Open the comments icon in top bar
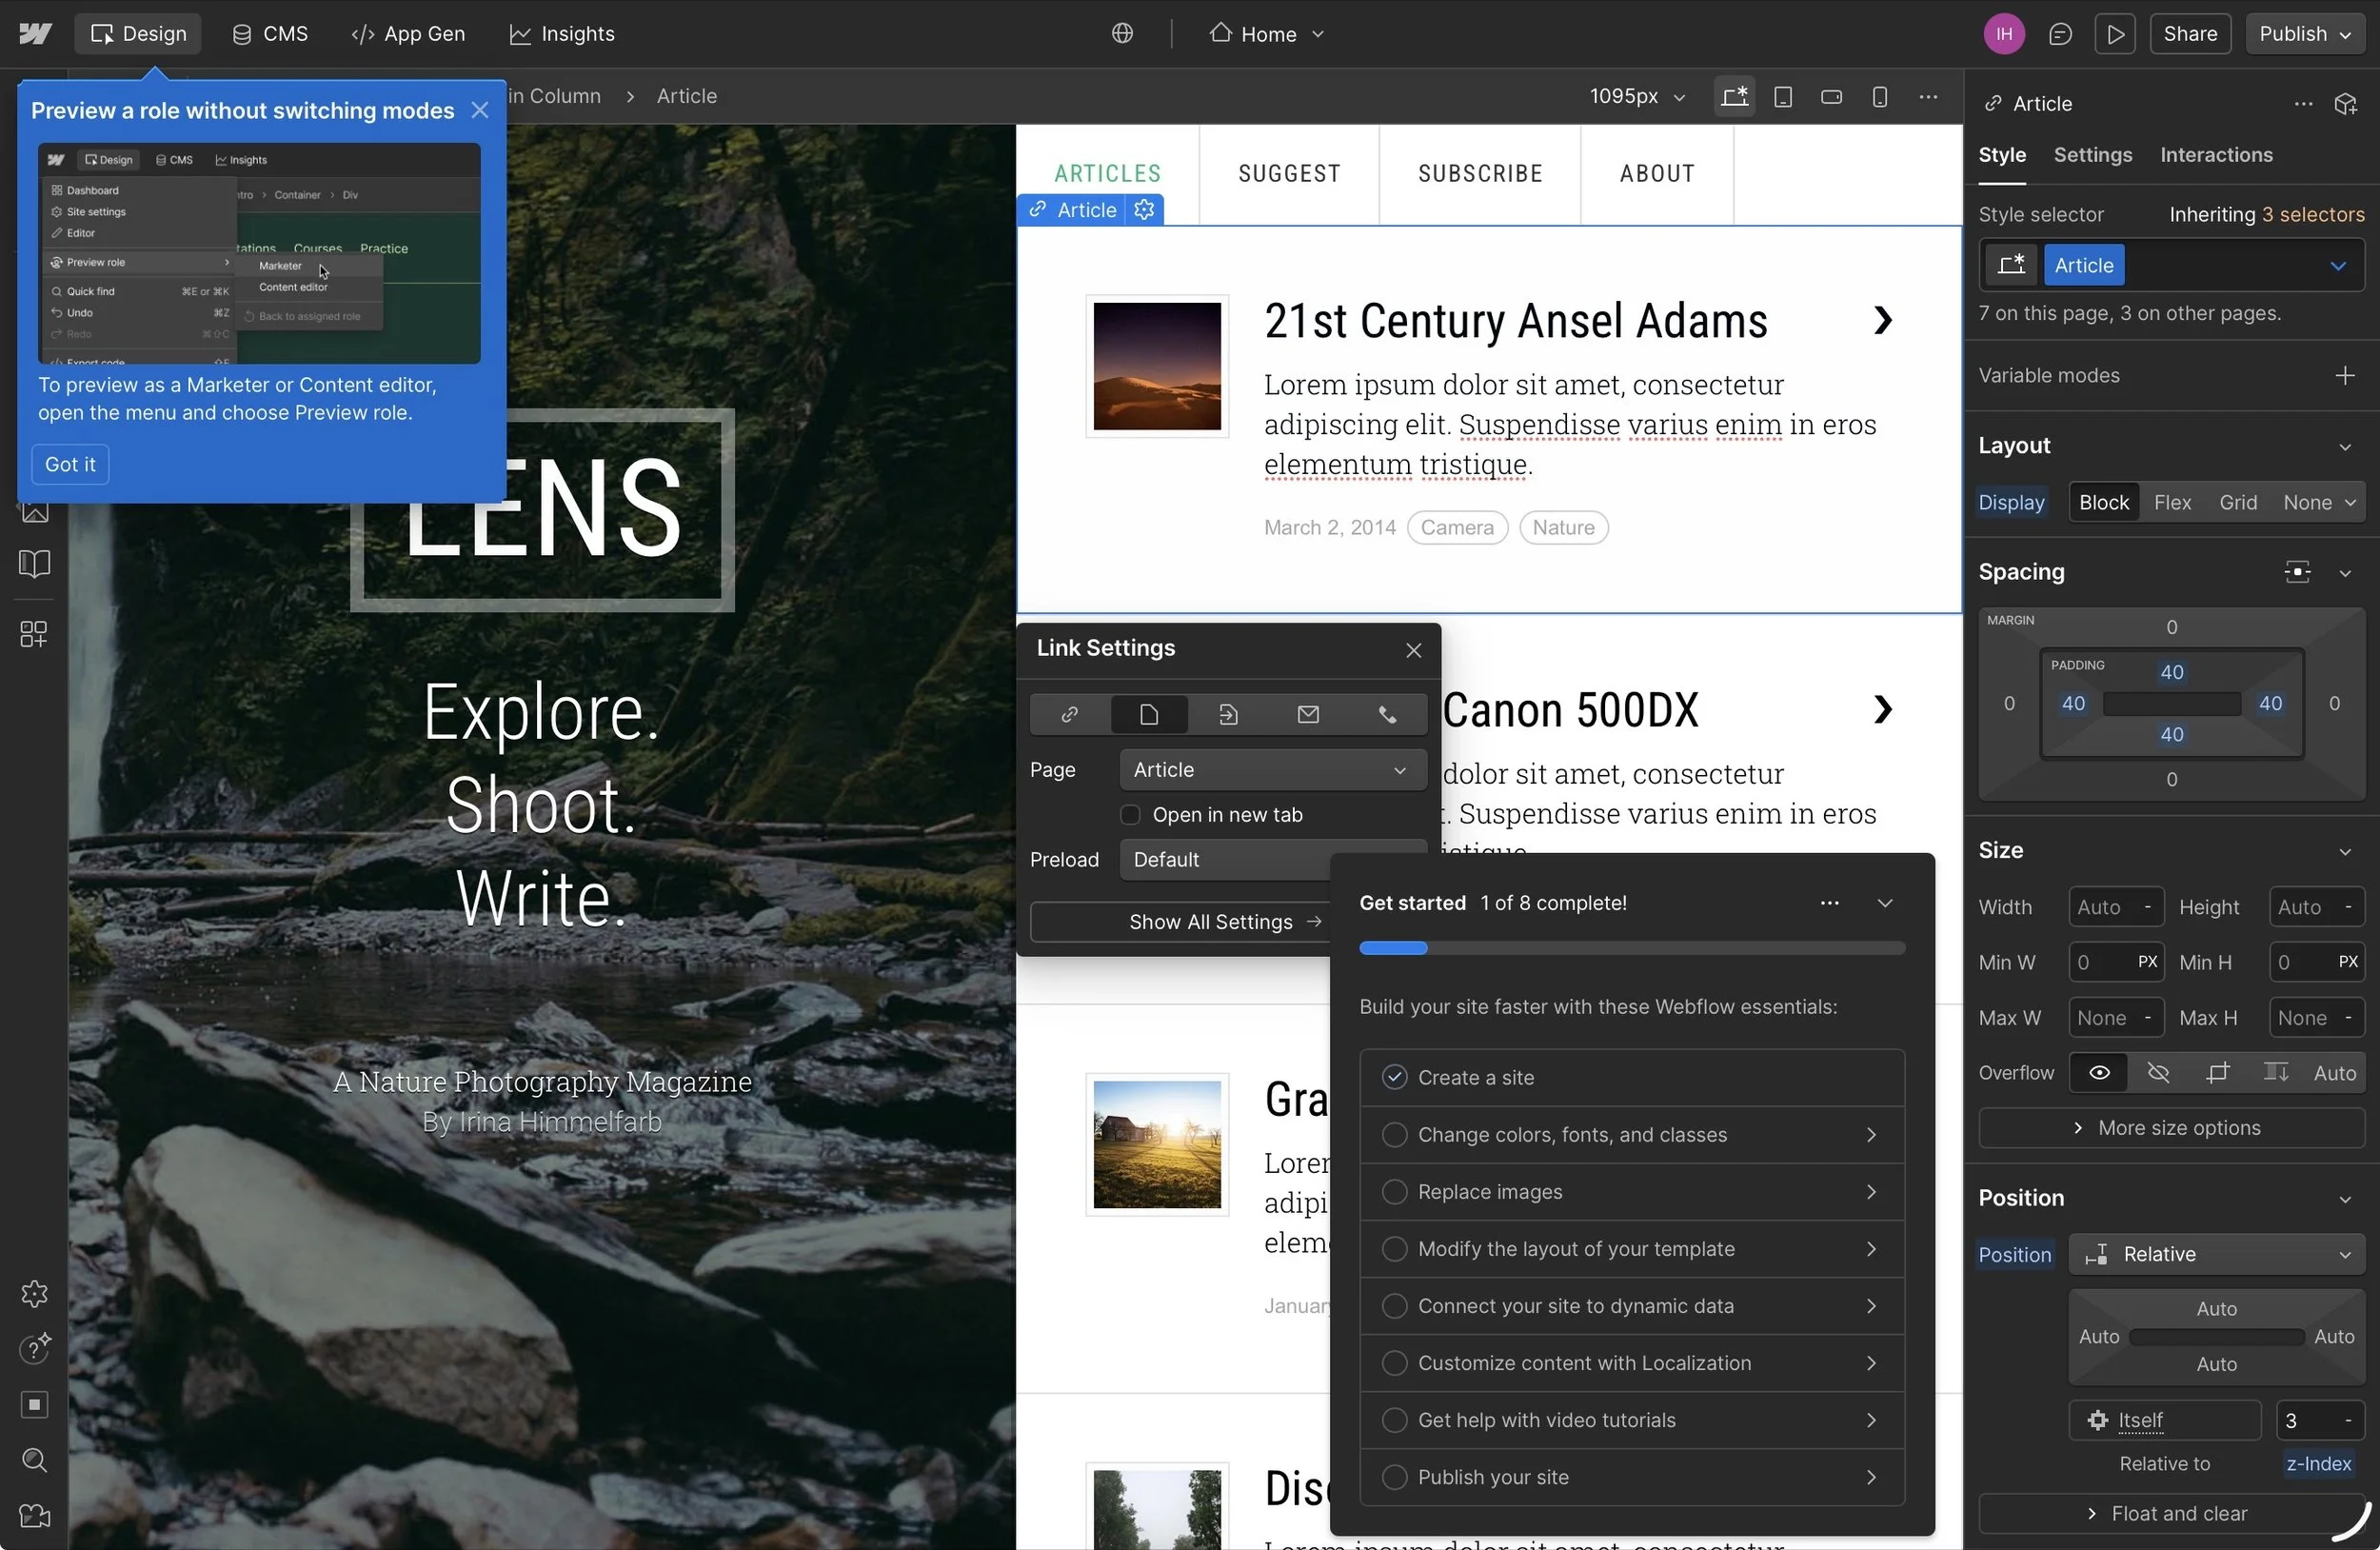Viewport: 2380px width, 1550px height. tap(2059, 34)
